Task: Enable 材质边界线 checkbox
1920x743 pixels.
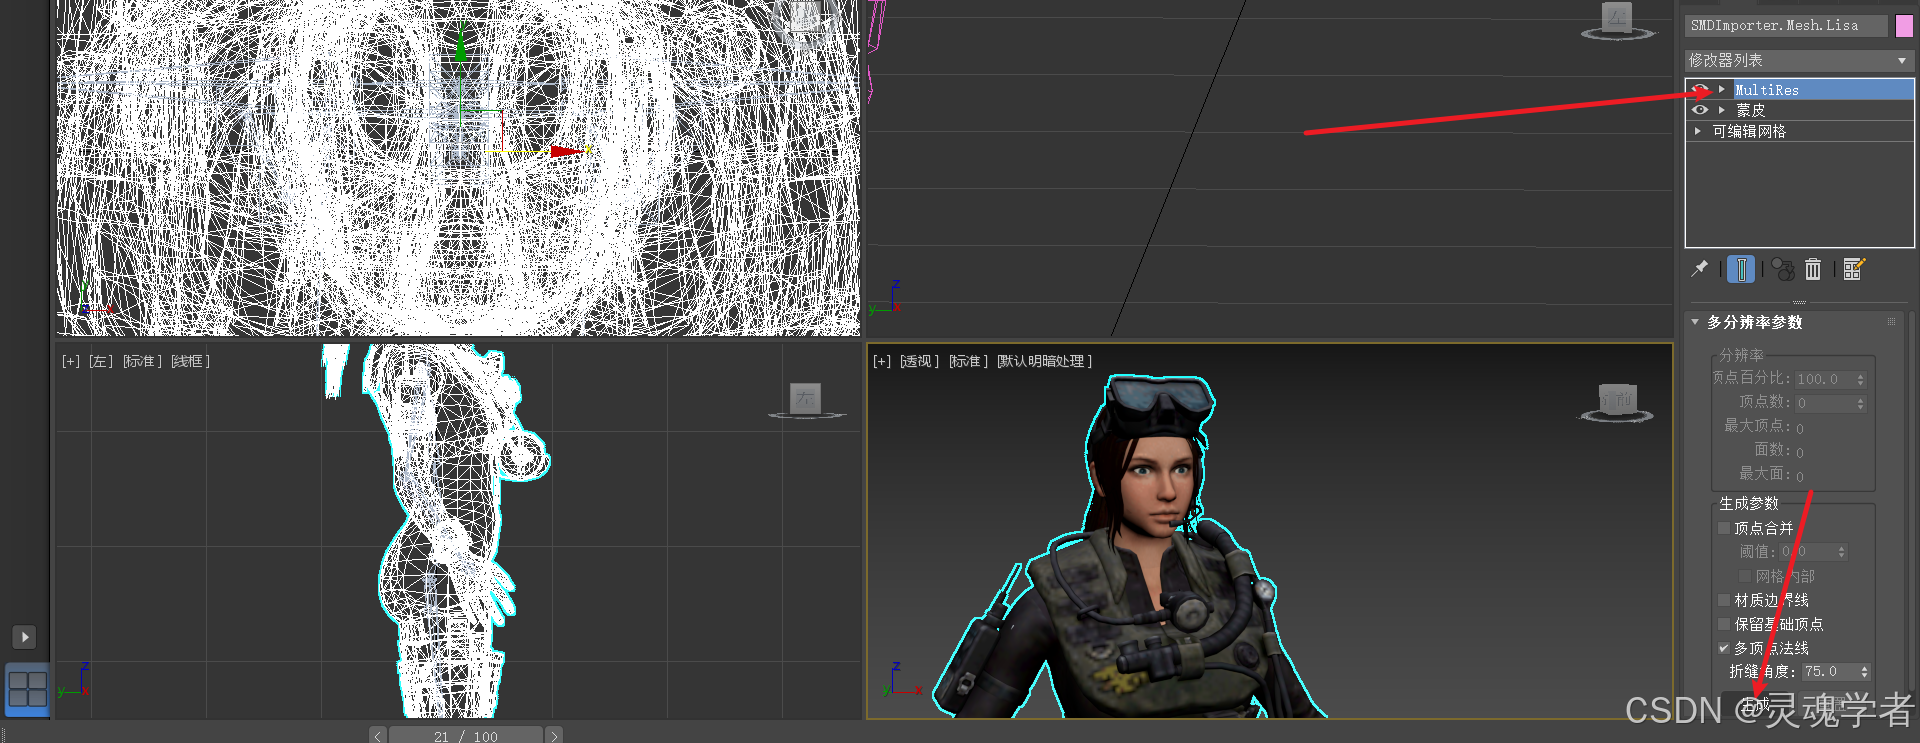Action: tap(1724, 600)
